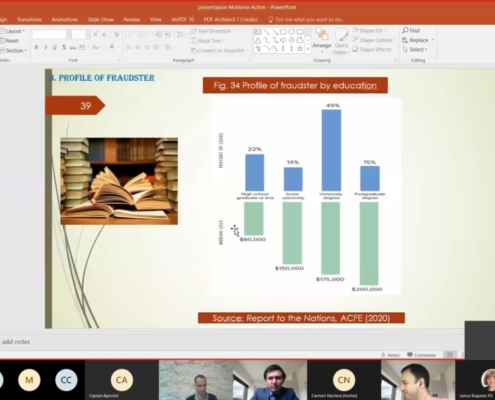The width and height of the screenshot is (495, 400).
Task: Open the Select dropdown in Editing
Action: [x=415, y=49]
